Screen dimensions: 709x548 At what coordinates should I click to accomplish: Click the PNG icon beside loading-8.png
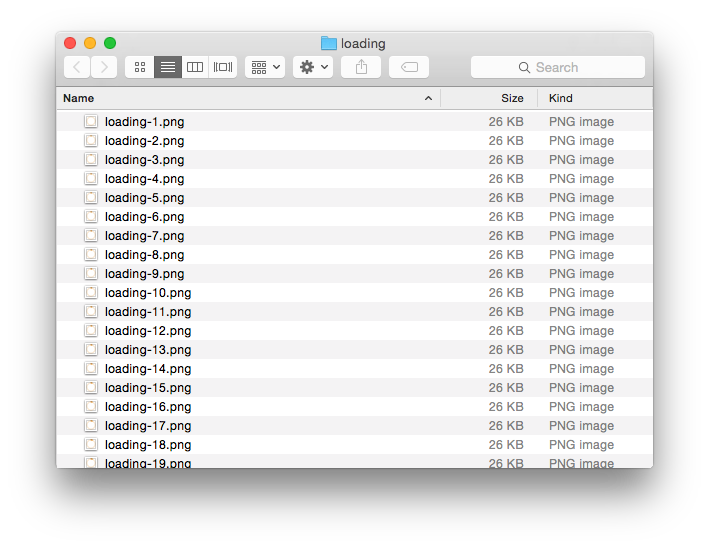pos(91,254)
